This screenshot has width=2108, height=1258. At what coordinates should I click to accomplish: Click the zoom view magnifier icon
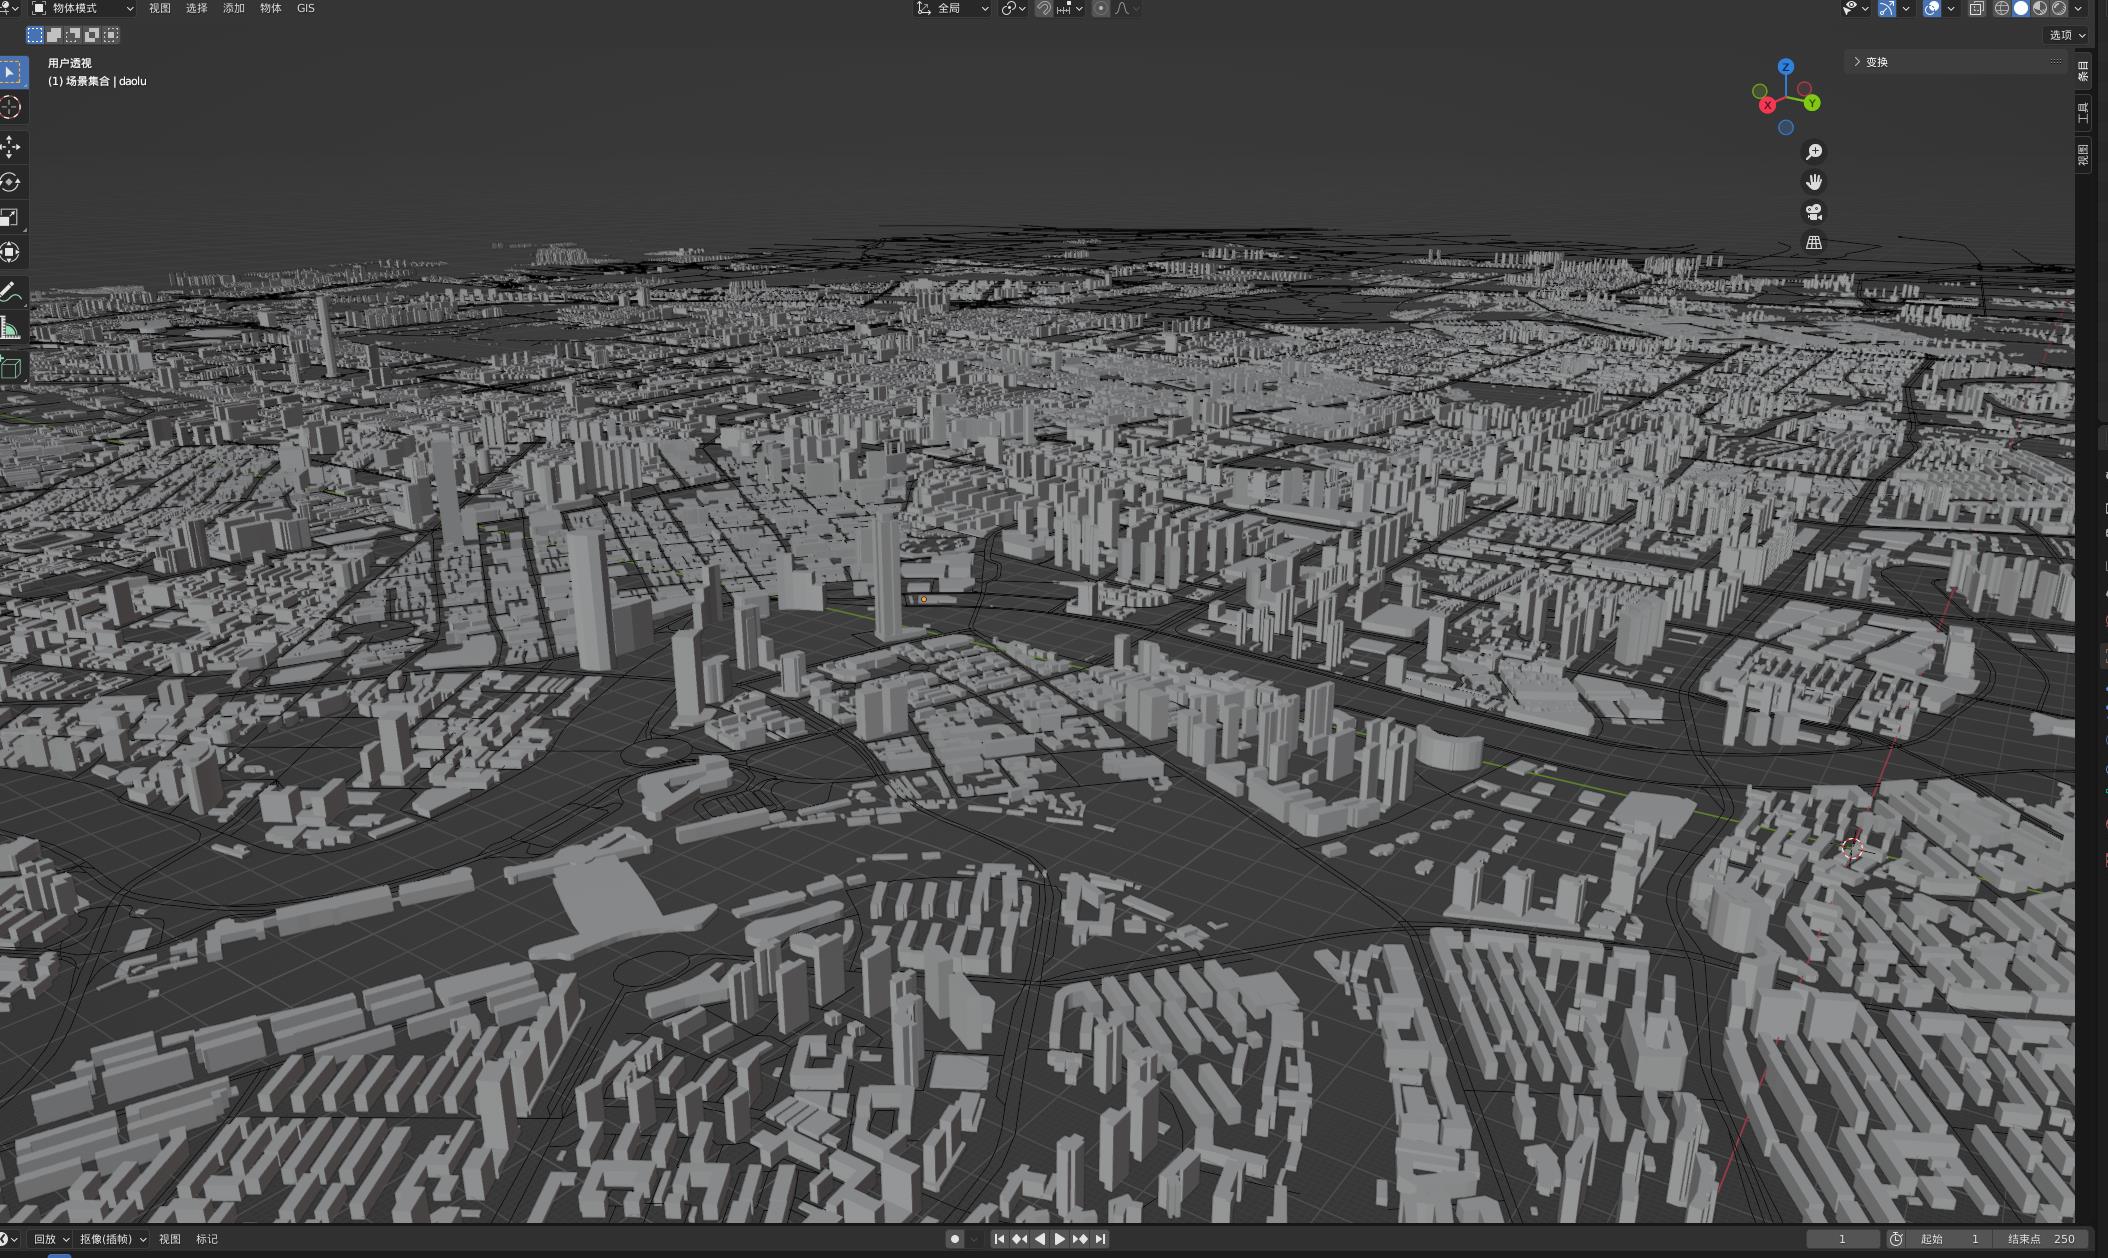click(x=1813, y=152)
